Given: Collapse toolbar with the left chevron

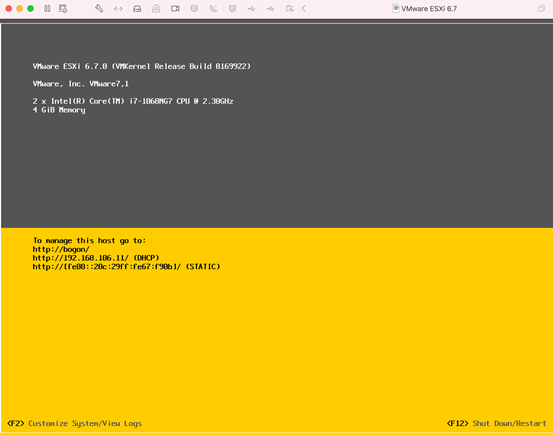Looking at the screenshot, I should point(304,8).
